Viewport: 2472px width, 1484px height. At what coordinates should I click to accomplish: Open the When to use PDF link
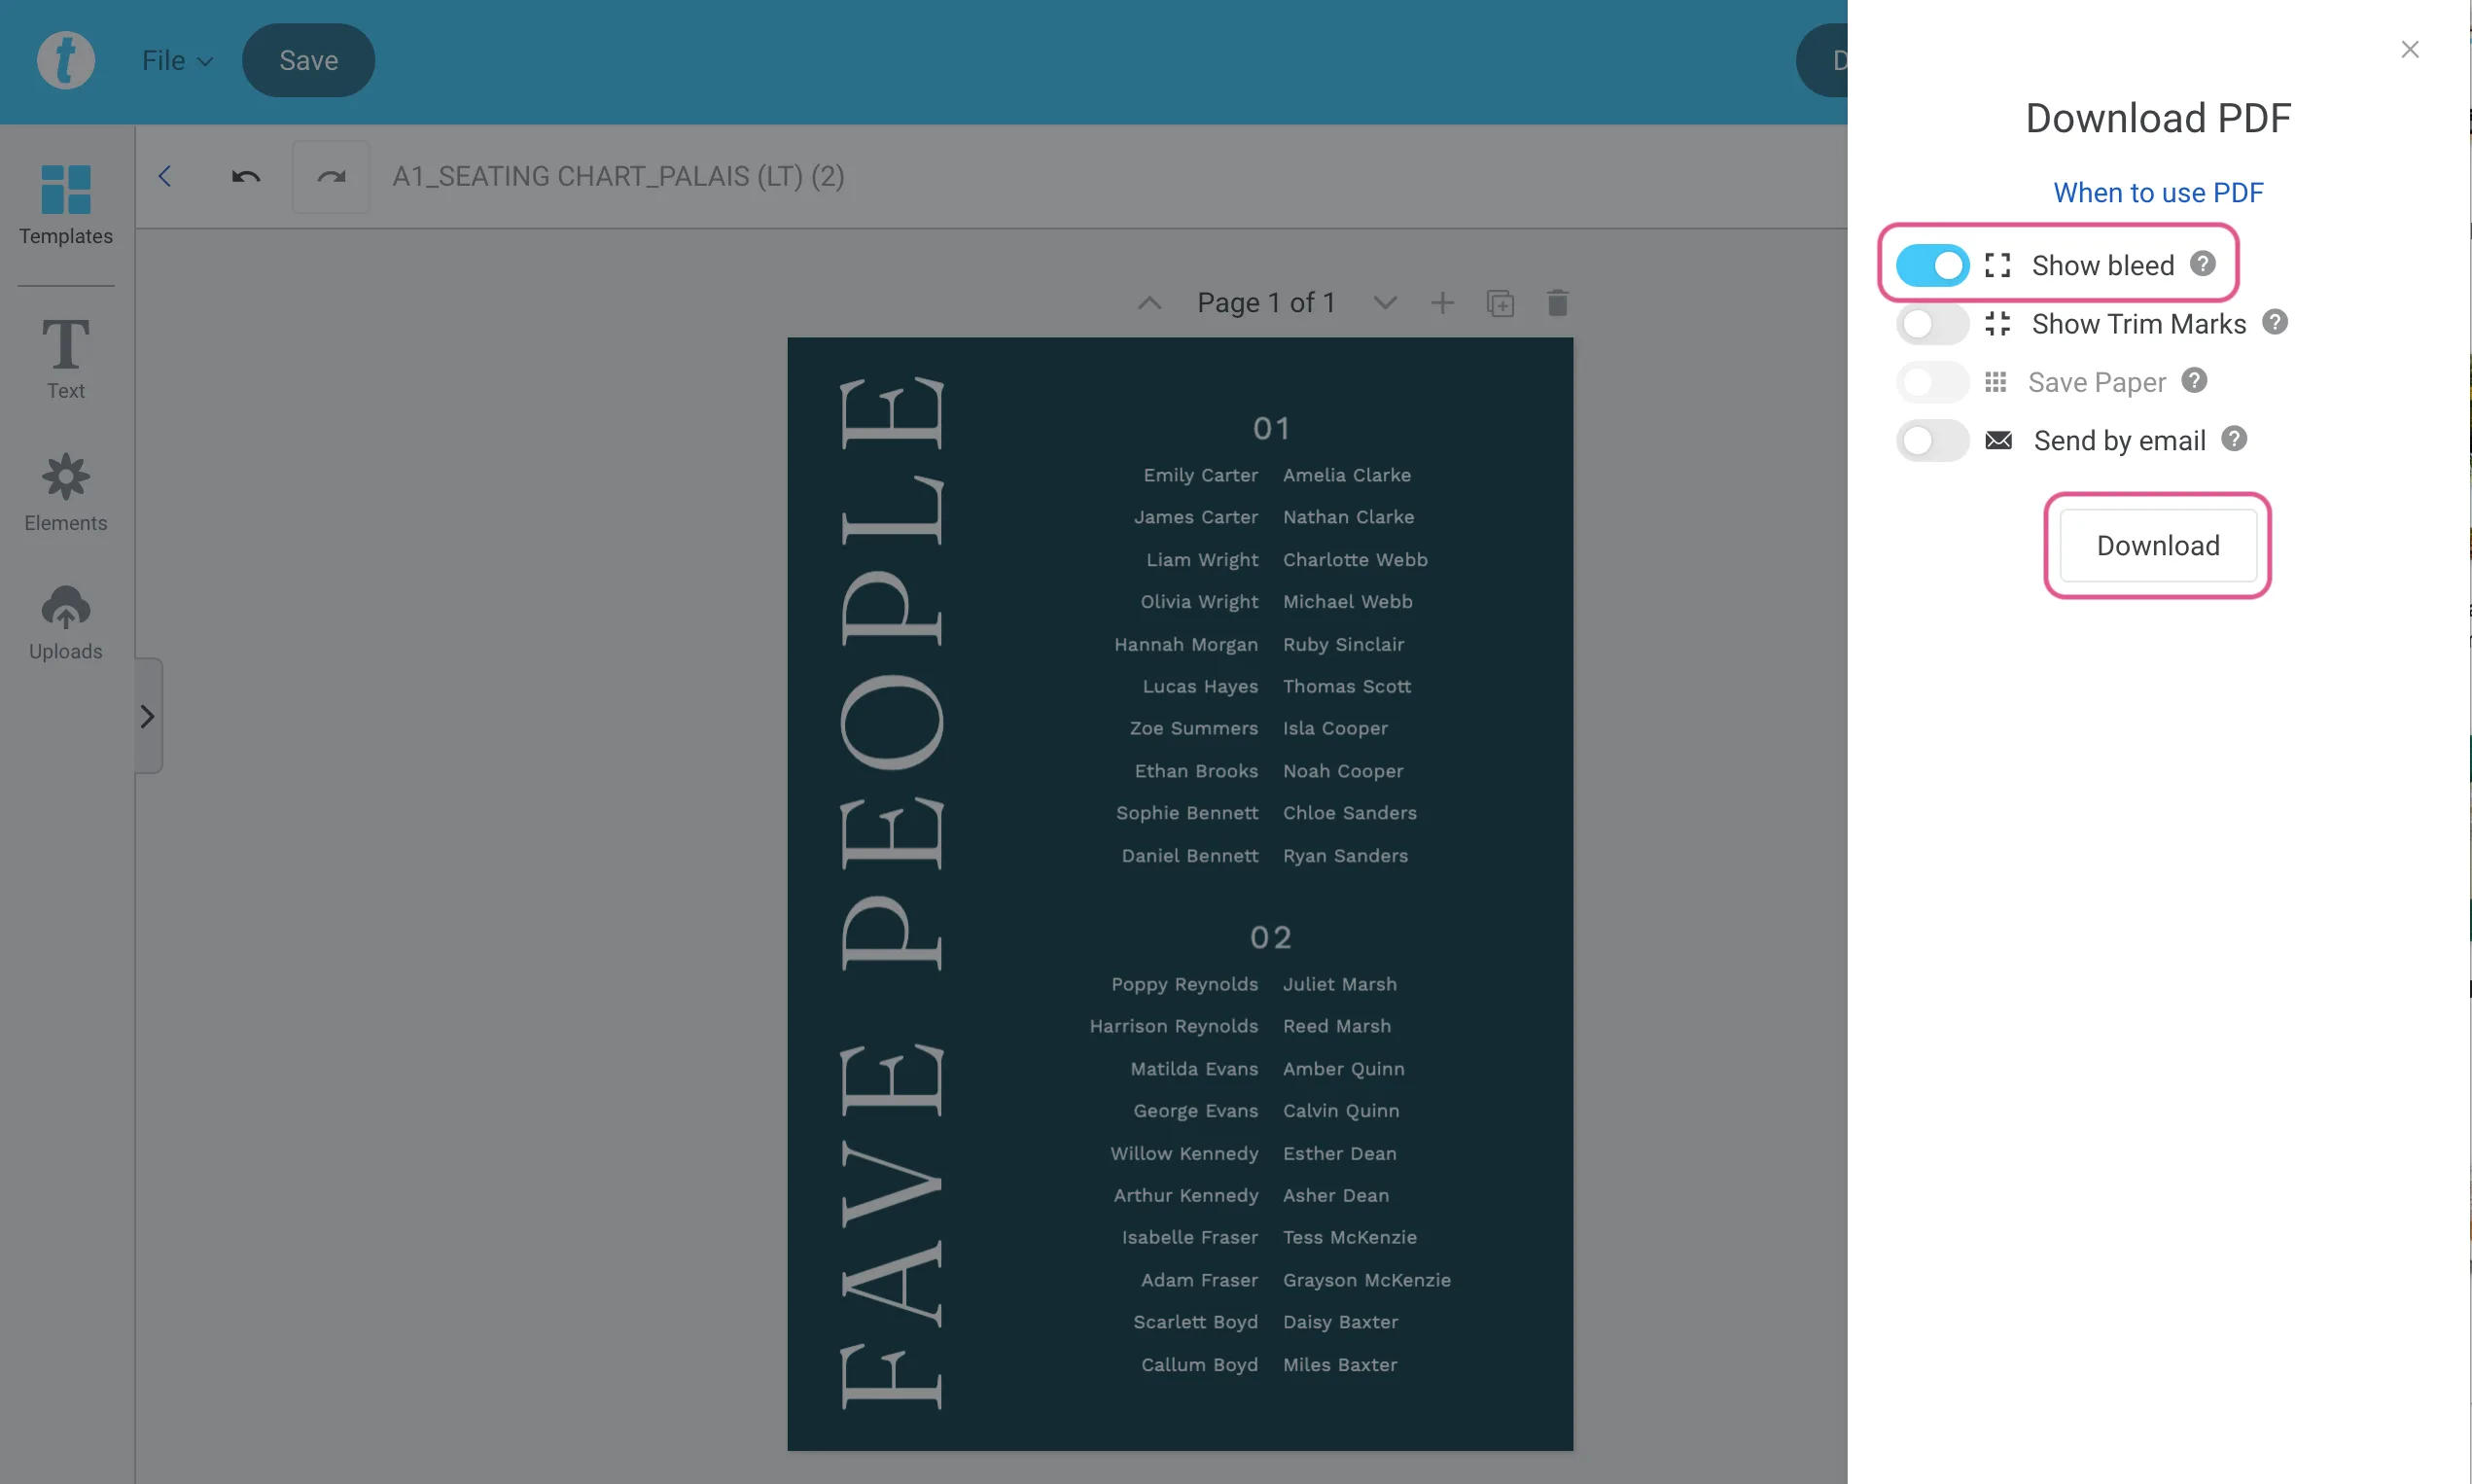[x=2158, y=192]
